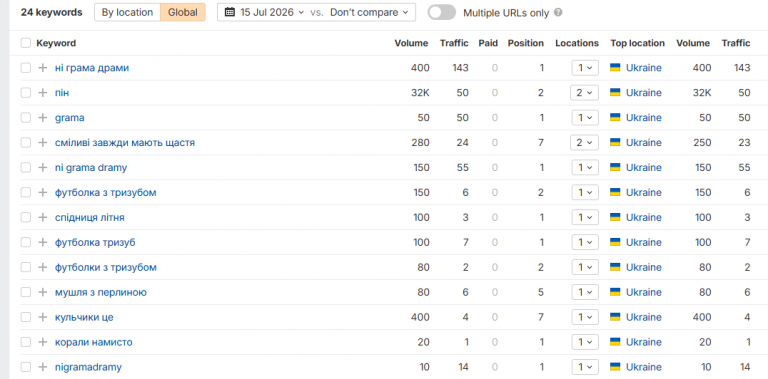Screen dimensions: 768x379
Task: Click the Ukraine flag in the 'кульчики це' row
Action: tap(615, 317)
